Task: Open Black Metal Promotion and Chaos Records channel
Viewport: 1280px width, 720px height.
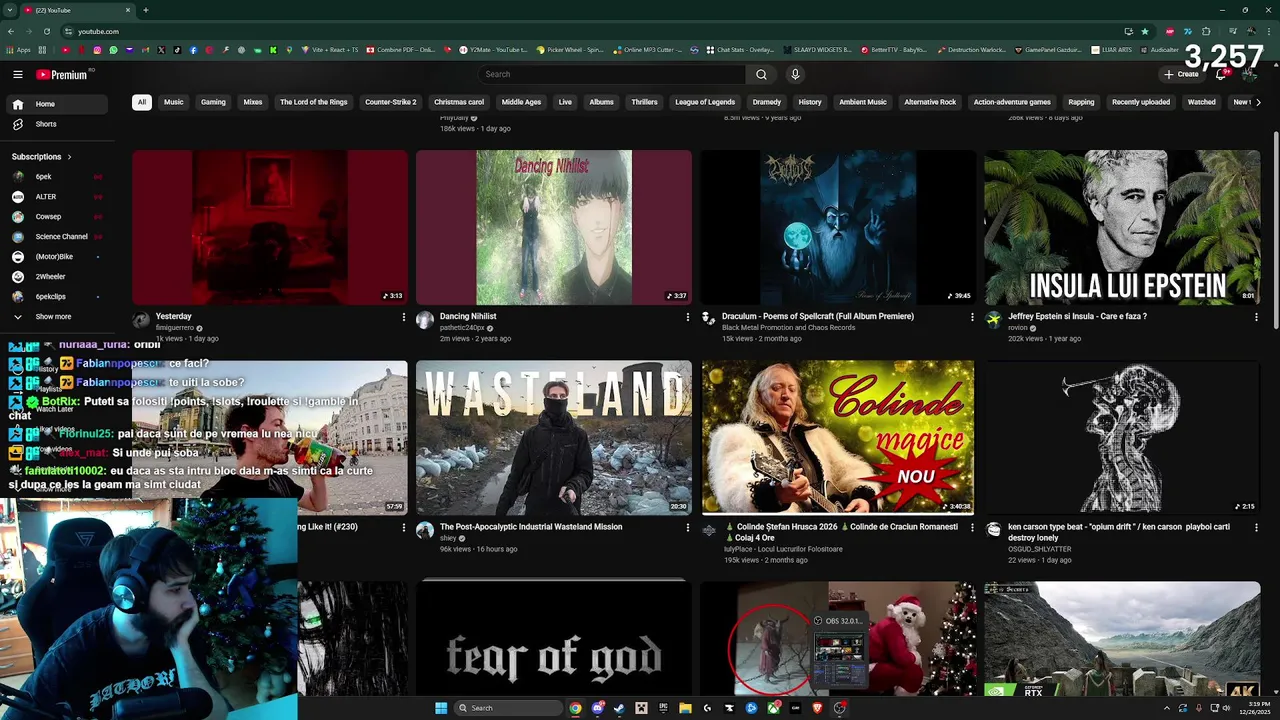Action: pos(789,328)
